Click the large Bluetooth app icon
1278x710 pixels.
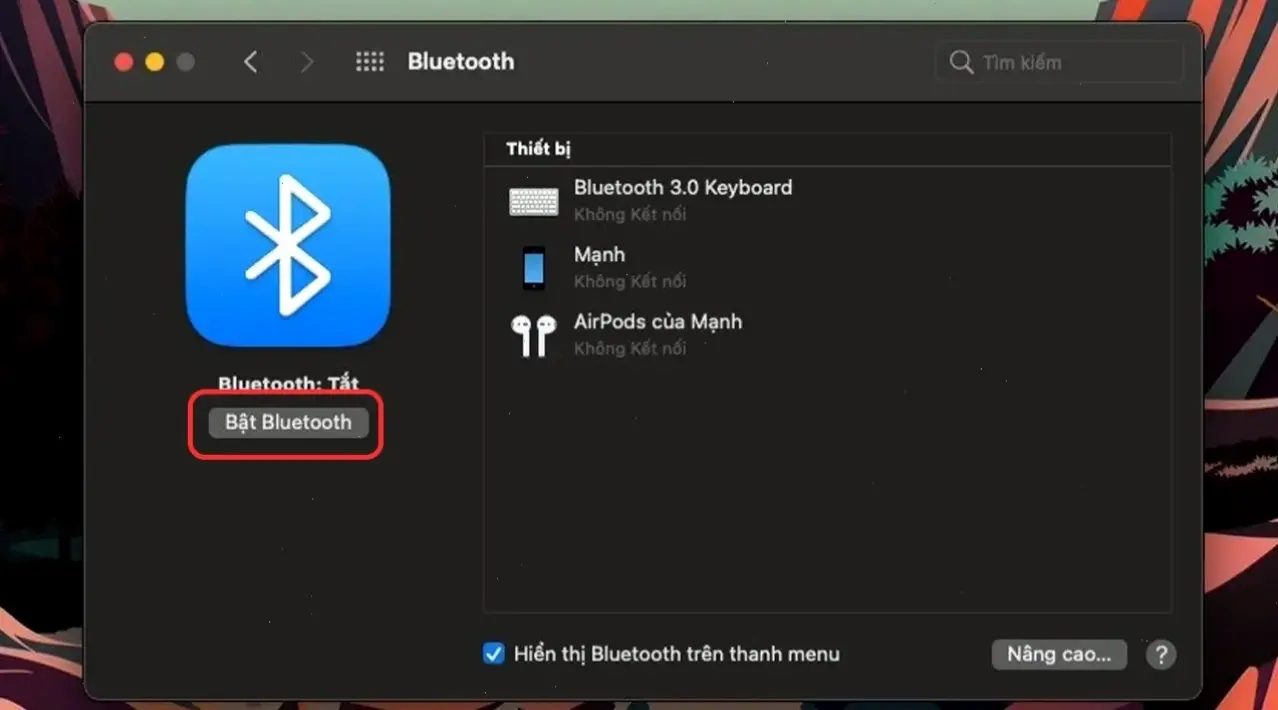tap(288, 247)
